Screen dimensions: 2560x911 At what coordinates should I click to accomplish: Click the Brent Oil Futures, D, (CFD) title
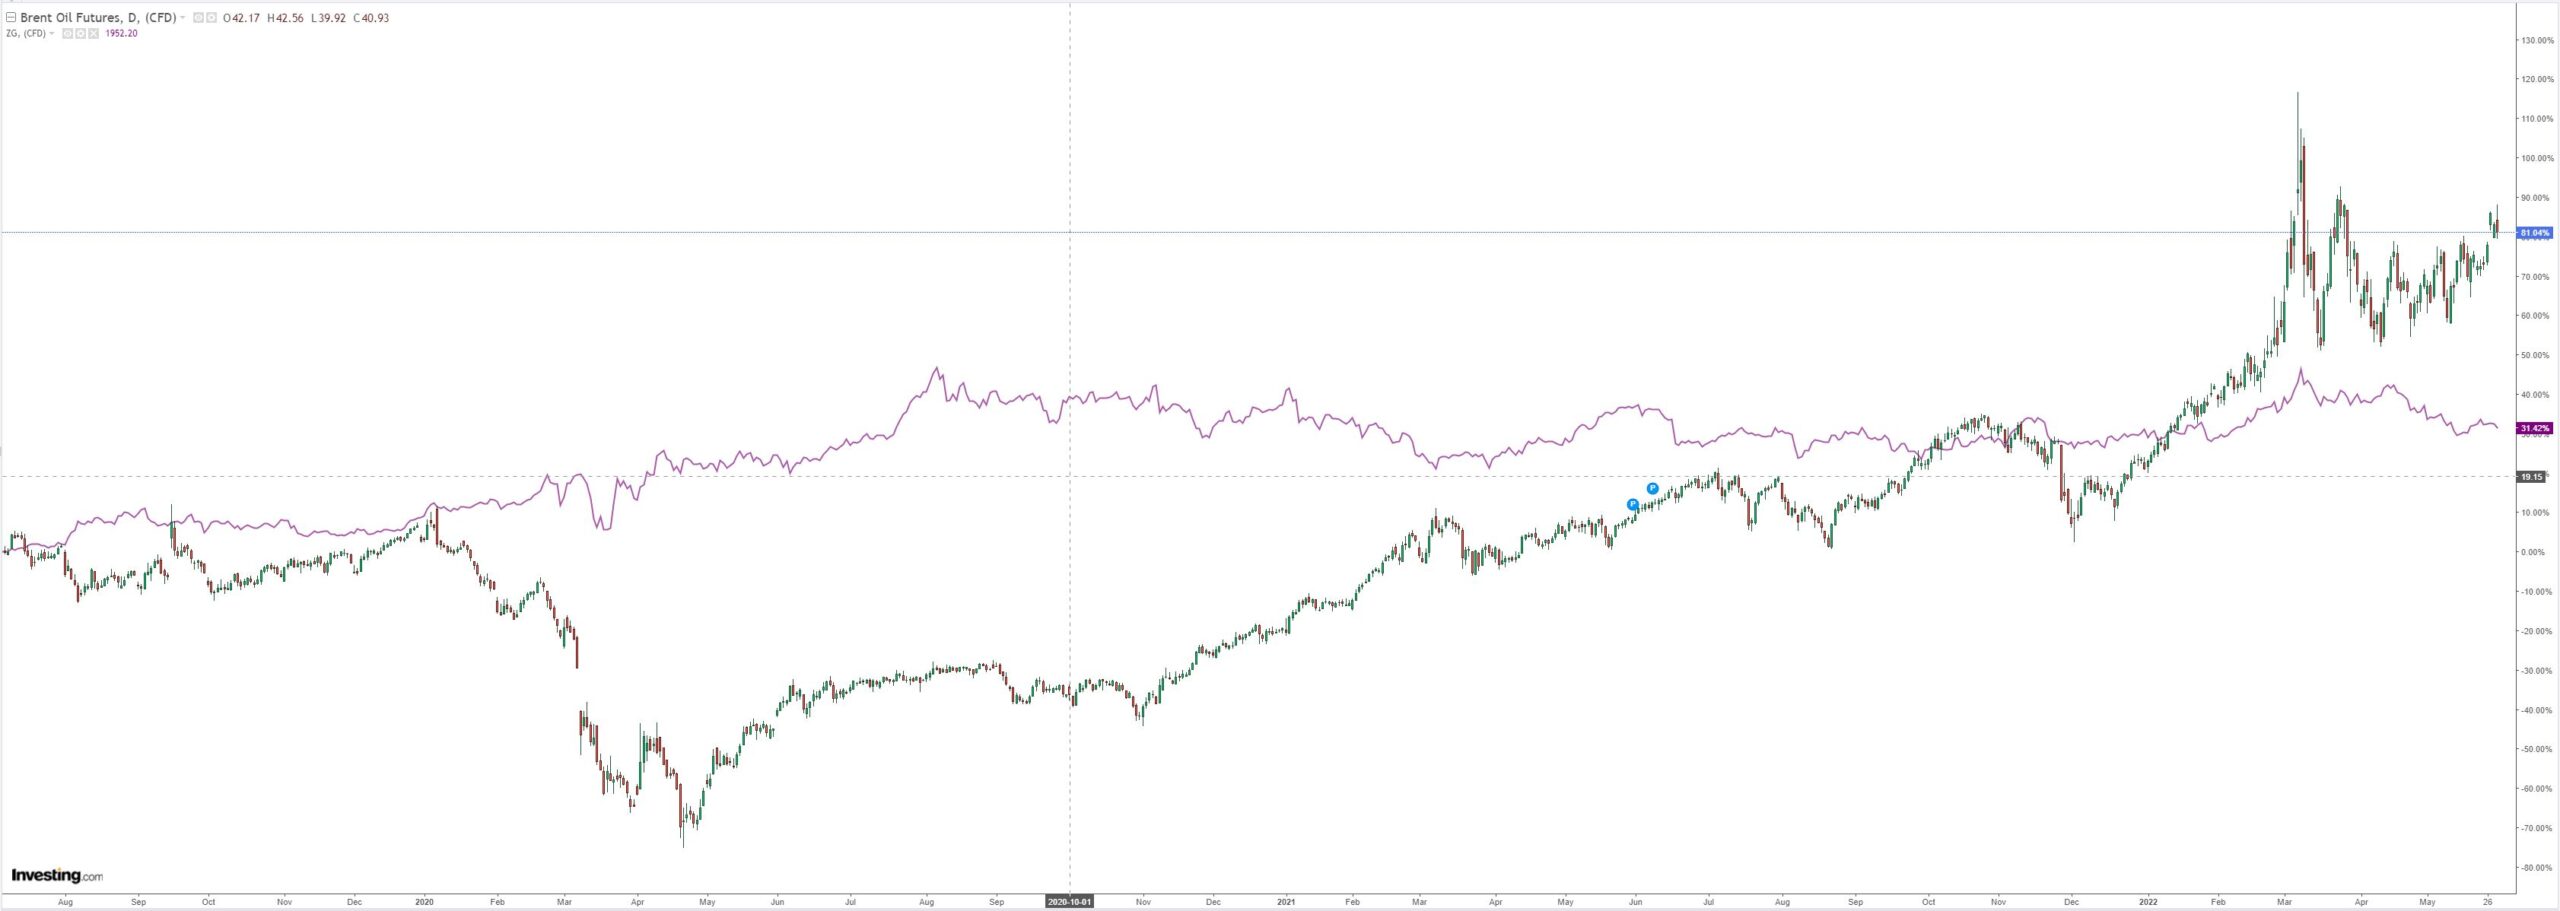pos(98,18)
